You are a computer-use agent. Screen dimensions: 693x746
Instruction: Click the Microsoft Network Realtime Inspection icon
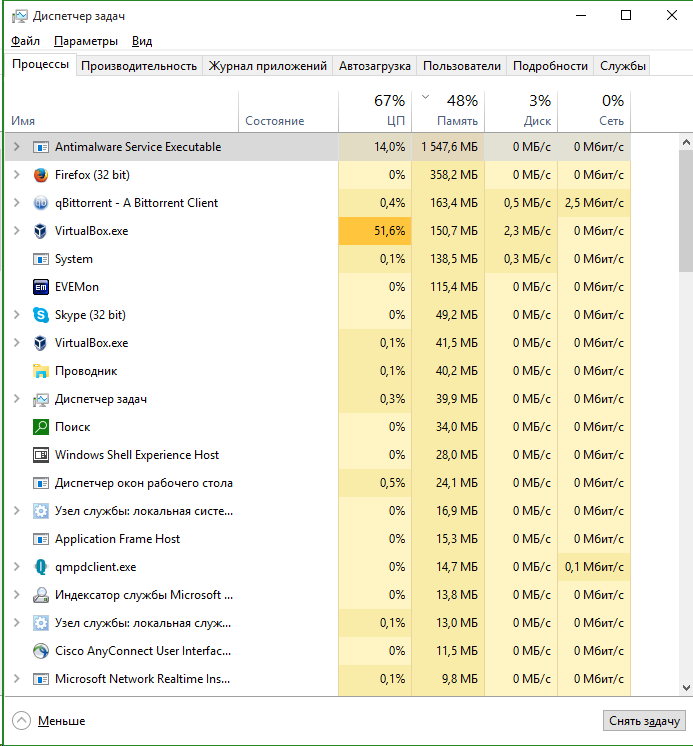[x=40, y=679]
